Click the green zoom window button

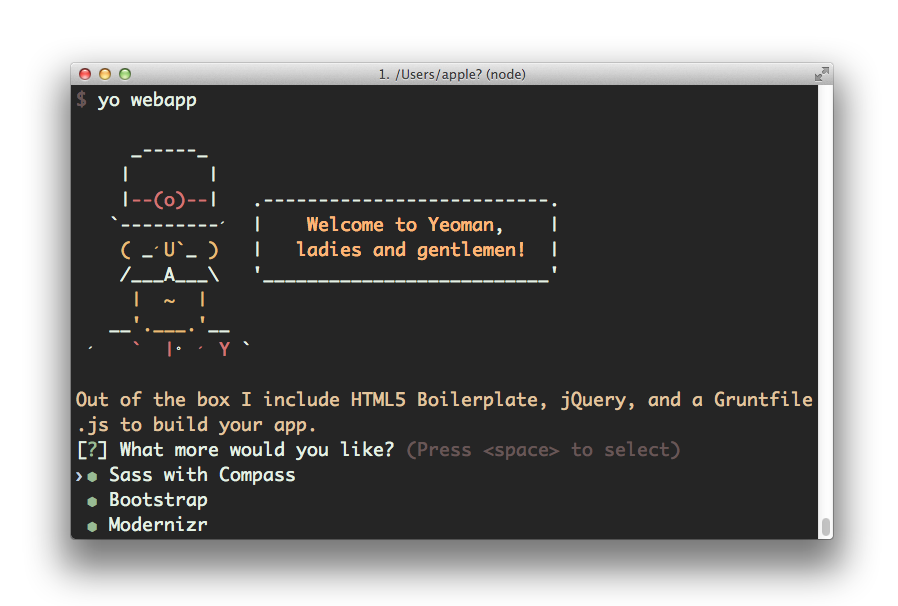point(125,74)
